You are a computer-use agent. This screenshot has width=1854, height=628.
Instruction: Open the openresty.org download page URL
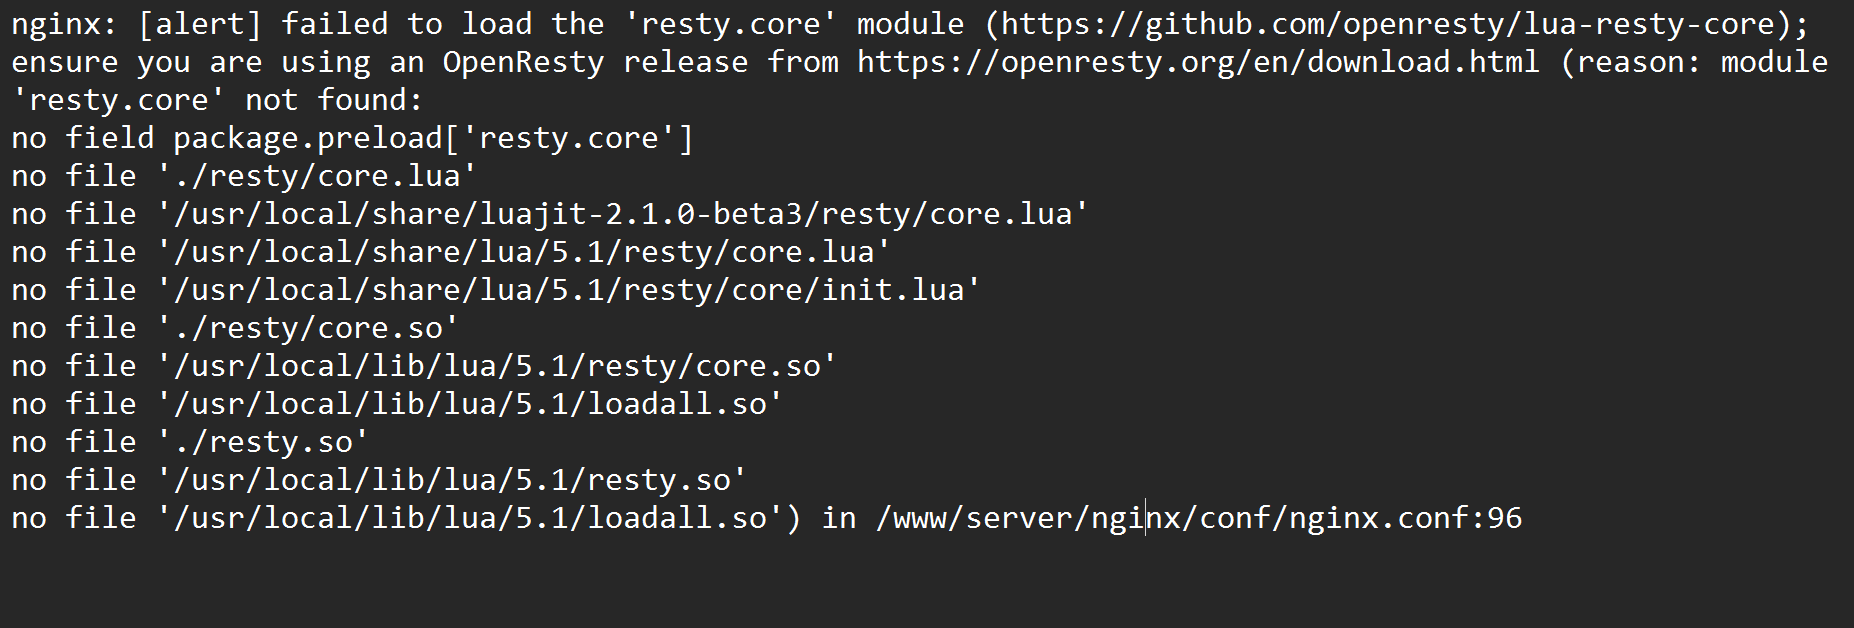[x=1197, y=62]
